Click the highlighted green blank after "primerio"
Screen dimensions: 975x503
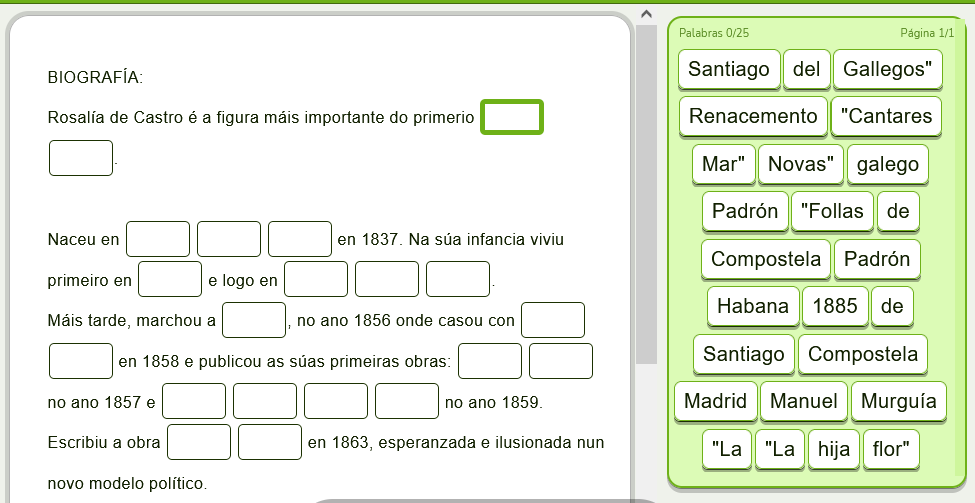[512, 117]
